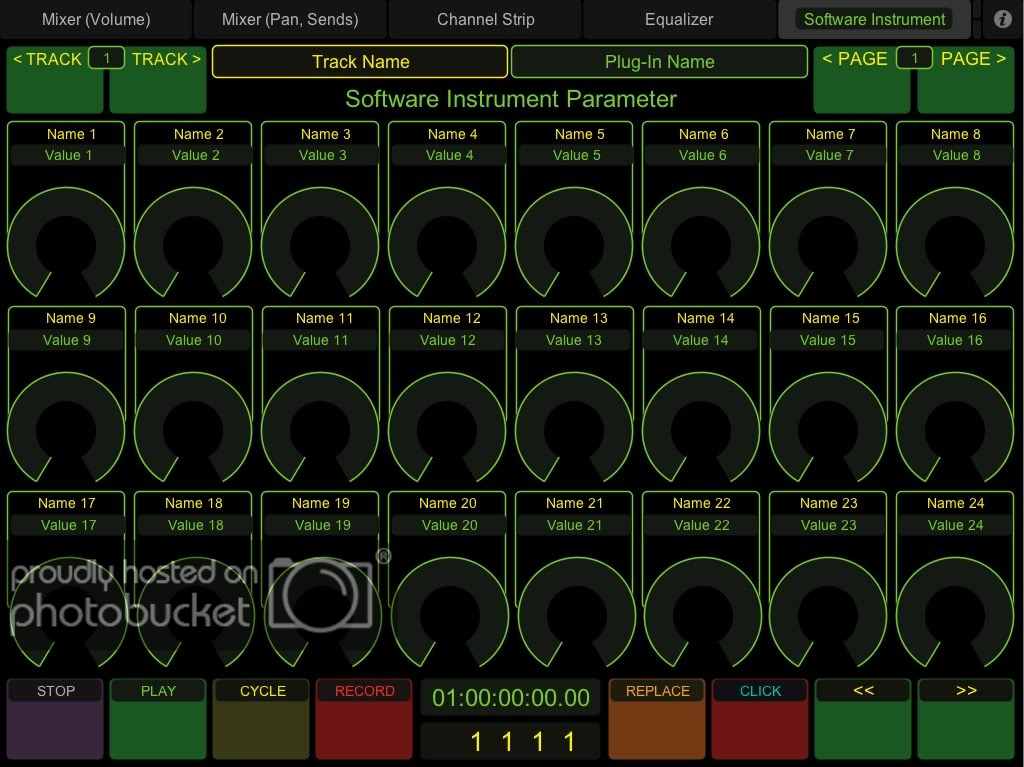Advance to the next track
This screenshot has height=767, width=1024.
[158, 79]
